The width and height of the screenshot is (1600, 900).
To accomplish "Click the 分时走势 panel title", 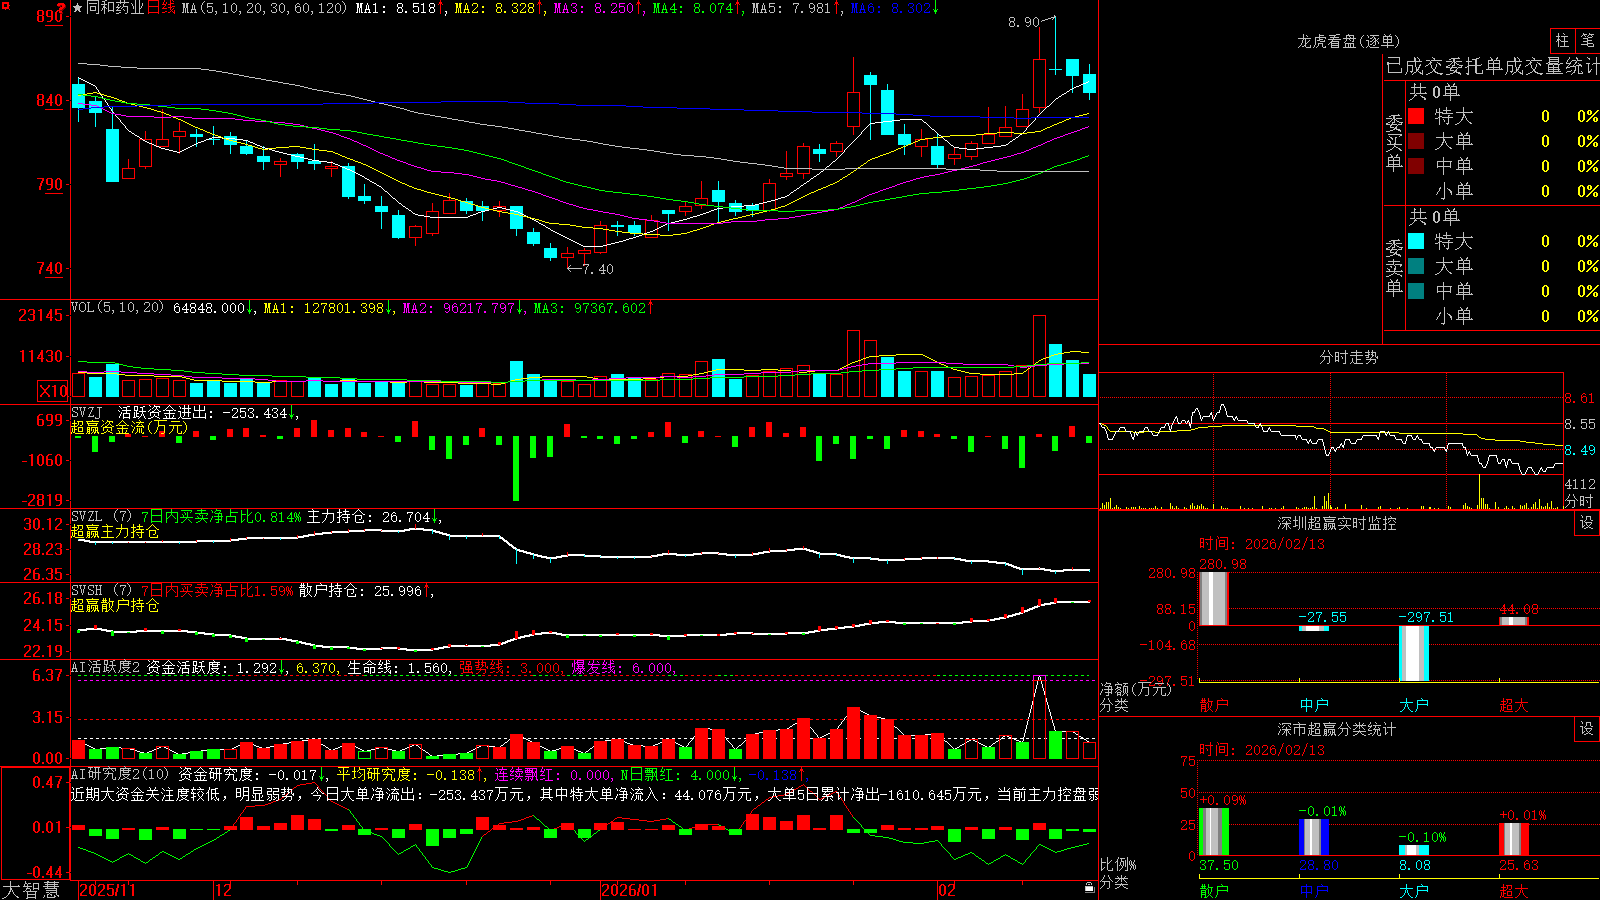I will (1348, 357).
